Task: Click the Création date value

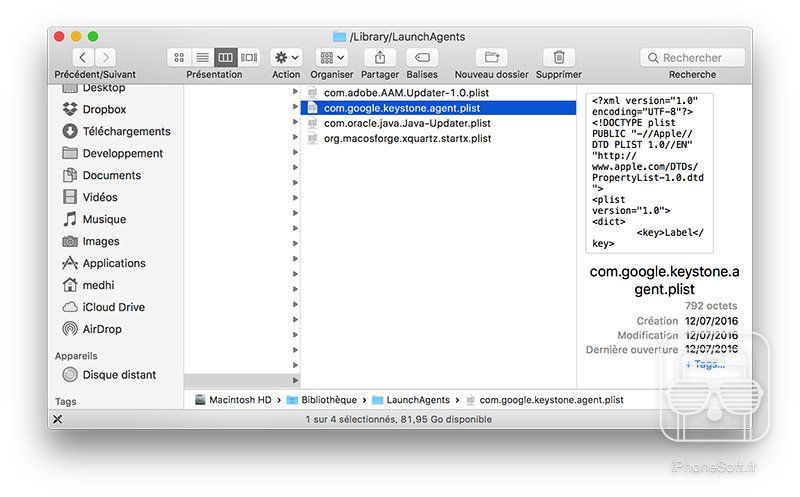Action: pyautogui.click(x=711, y=321)
